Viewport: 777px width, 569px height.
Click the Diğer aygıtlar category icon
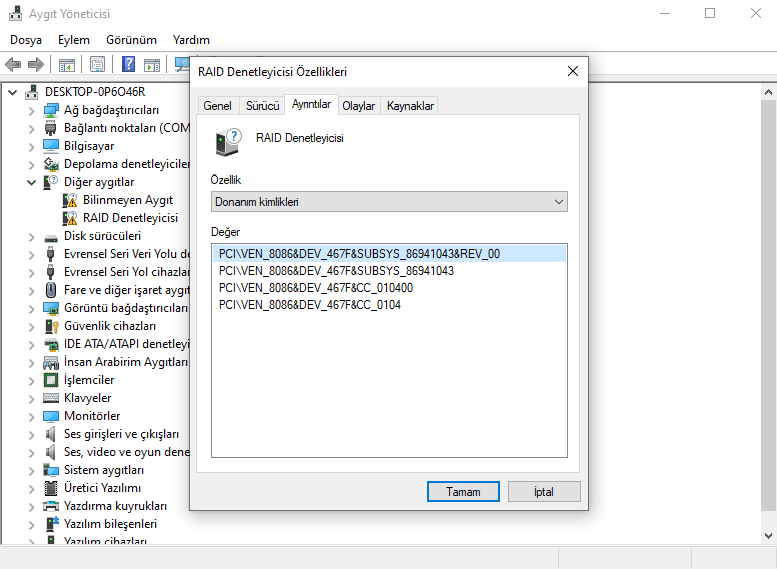point(51,182)
